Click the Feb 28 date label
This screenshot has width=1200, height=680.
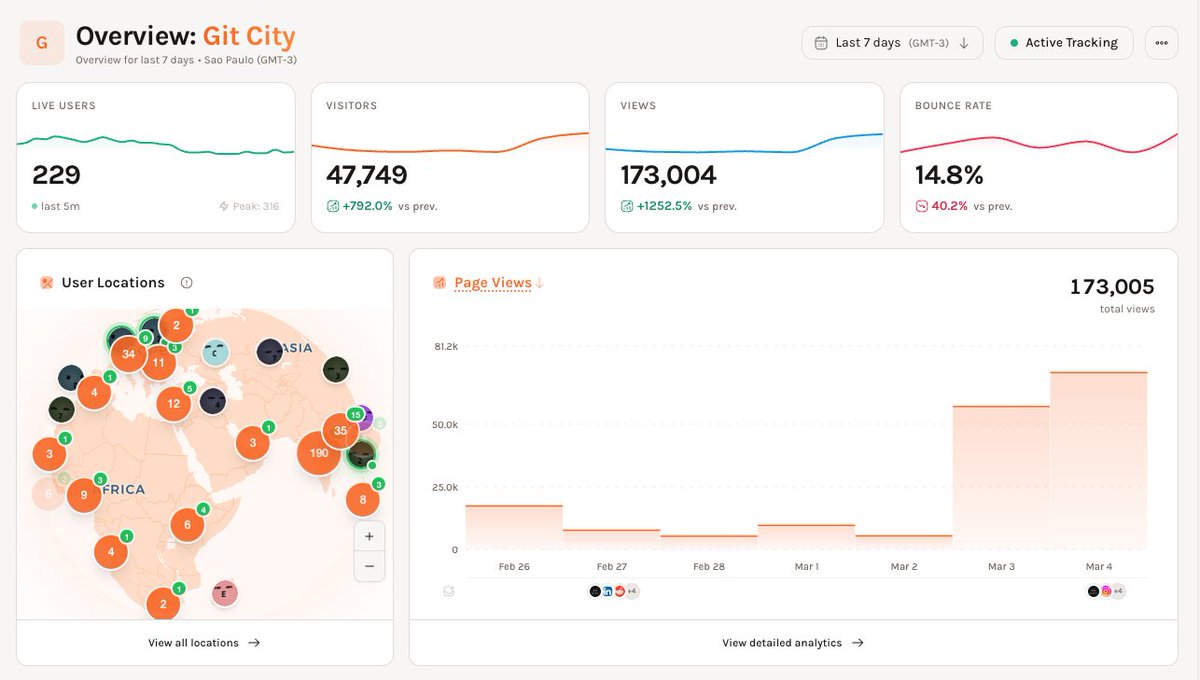click(708, 566)
